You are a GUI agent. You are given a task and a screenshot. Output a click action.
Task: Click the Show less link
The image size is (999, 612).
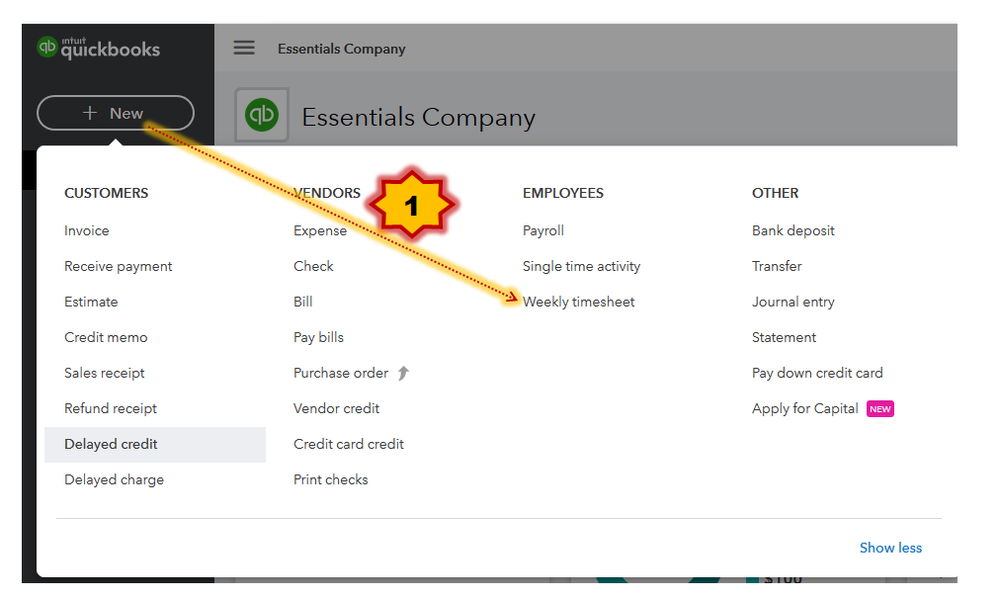pyautogui.click(x=890, y=548)
